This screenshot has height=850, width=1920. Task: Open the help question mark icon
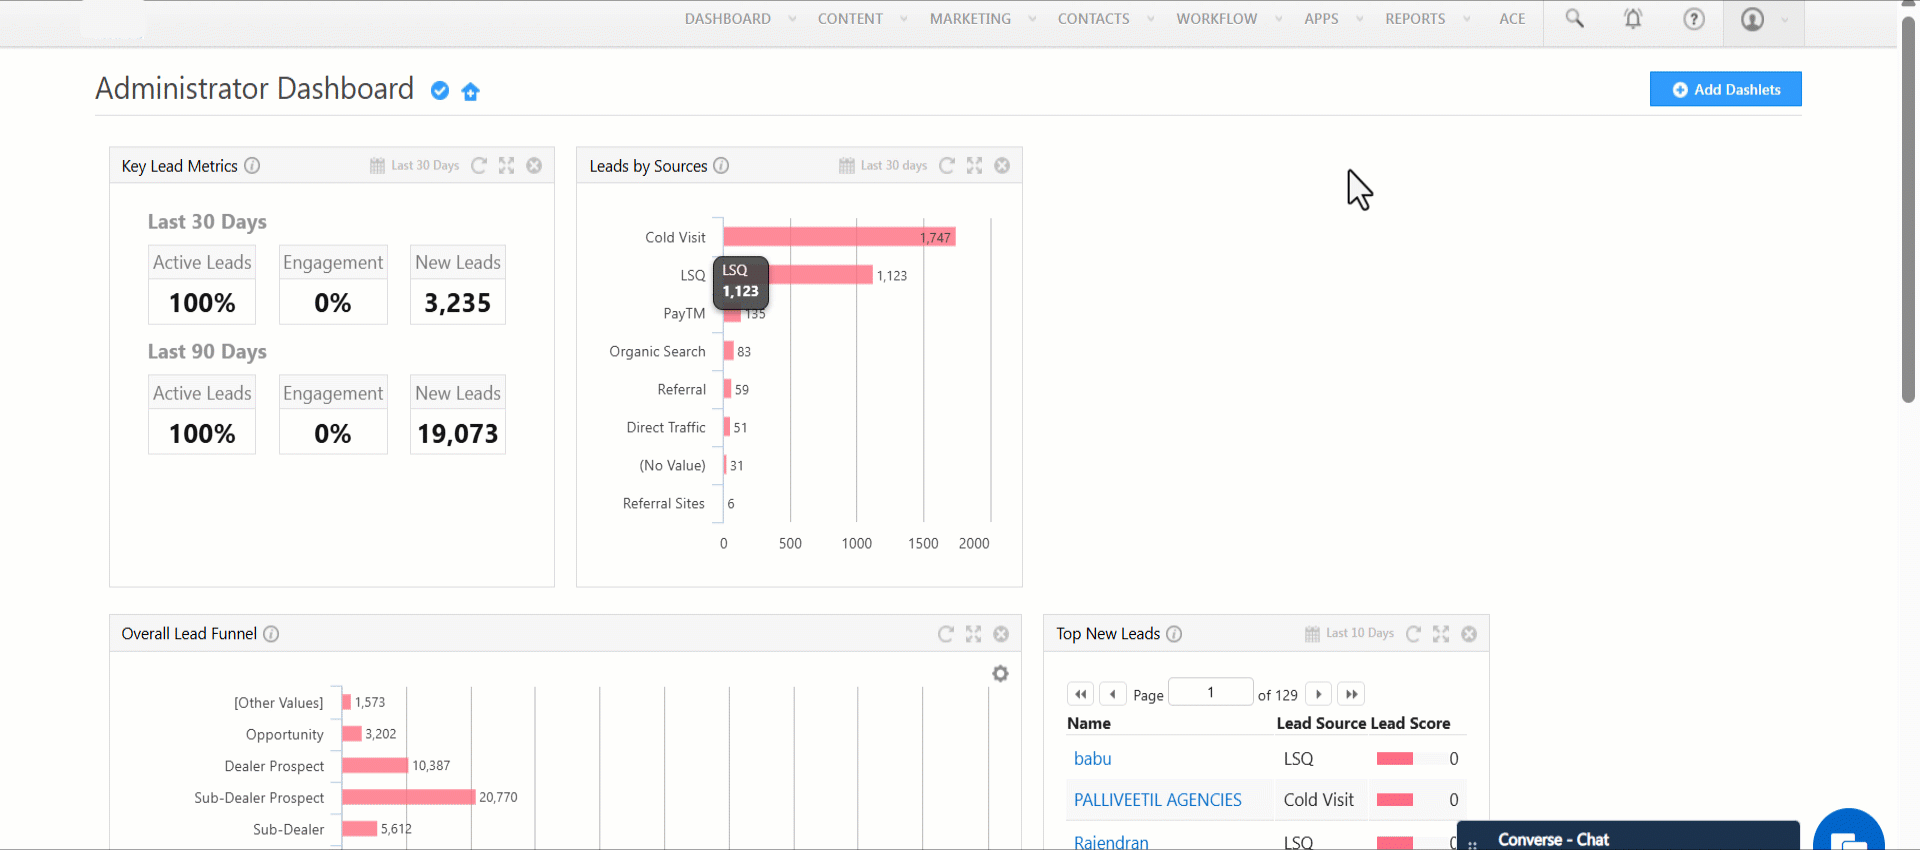click(1694, 19)
